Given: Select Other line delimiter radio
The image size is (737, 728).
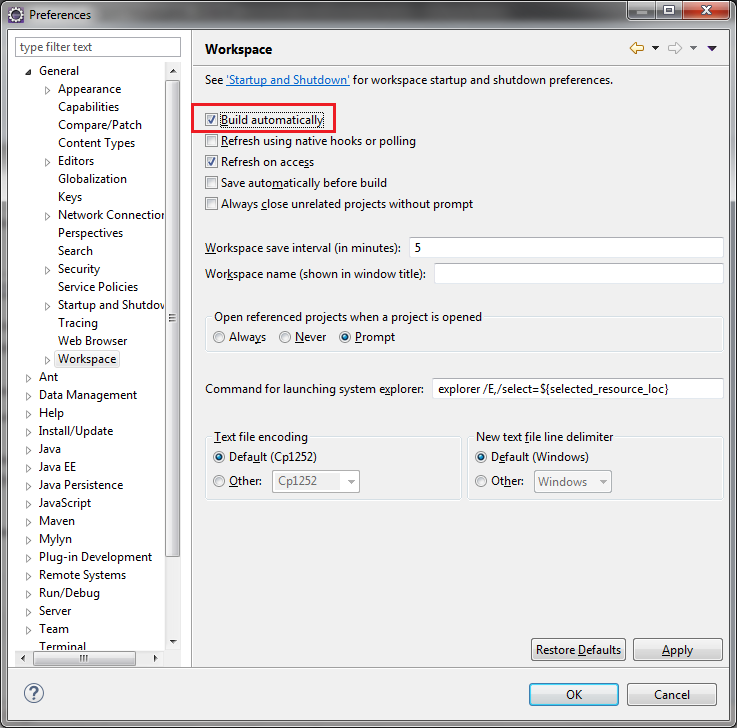Looking at the screenshot, I should [x=481, y=481].
